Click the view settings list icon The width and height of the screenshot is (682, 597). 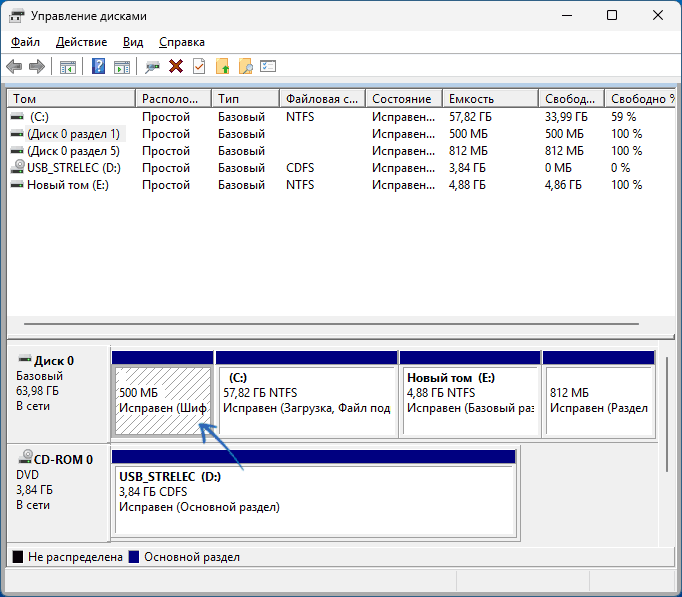pos(268,66)
